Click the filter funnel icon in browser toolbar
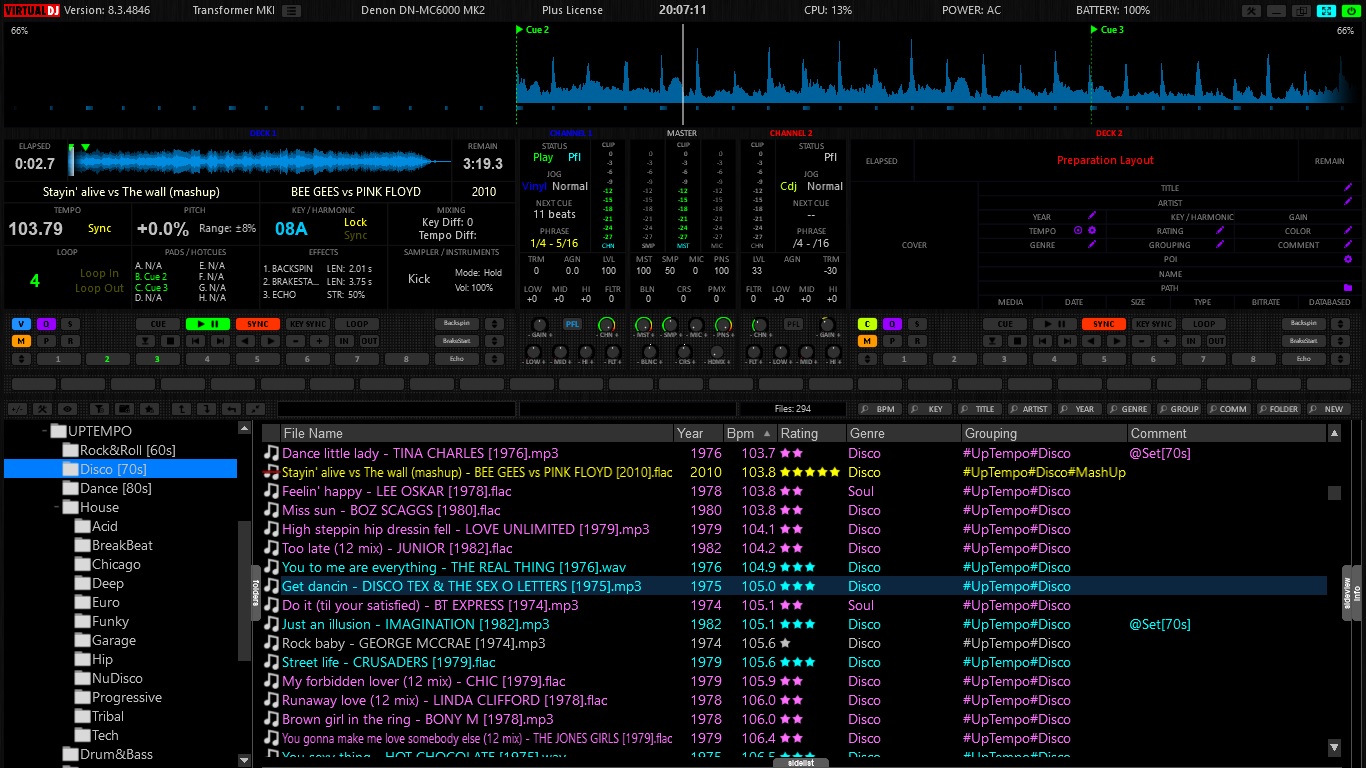The image size is (1366, 768). pos(97,409)
